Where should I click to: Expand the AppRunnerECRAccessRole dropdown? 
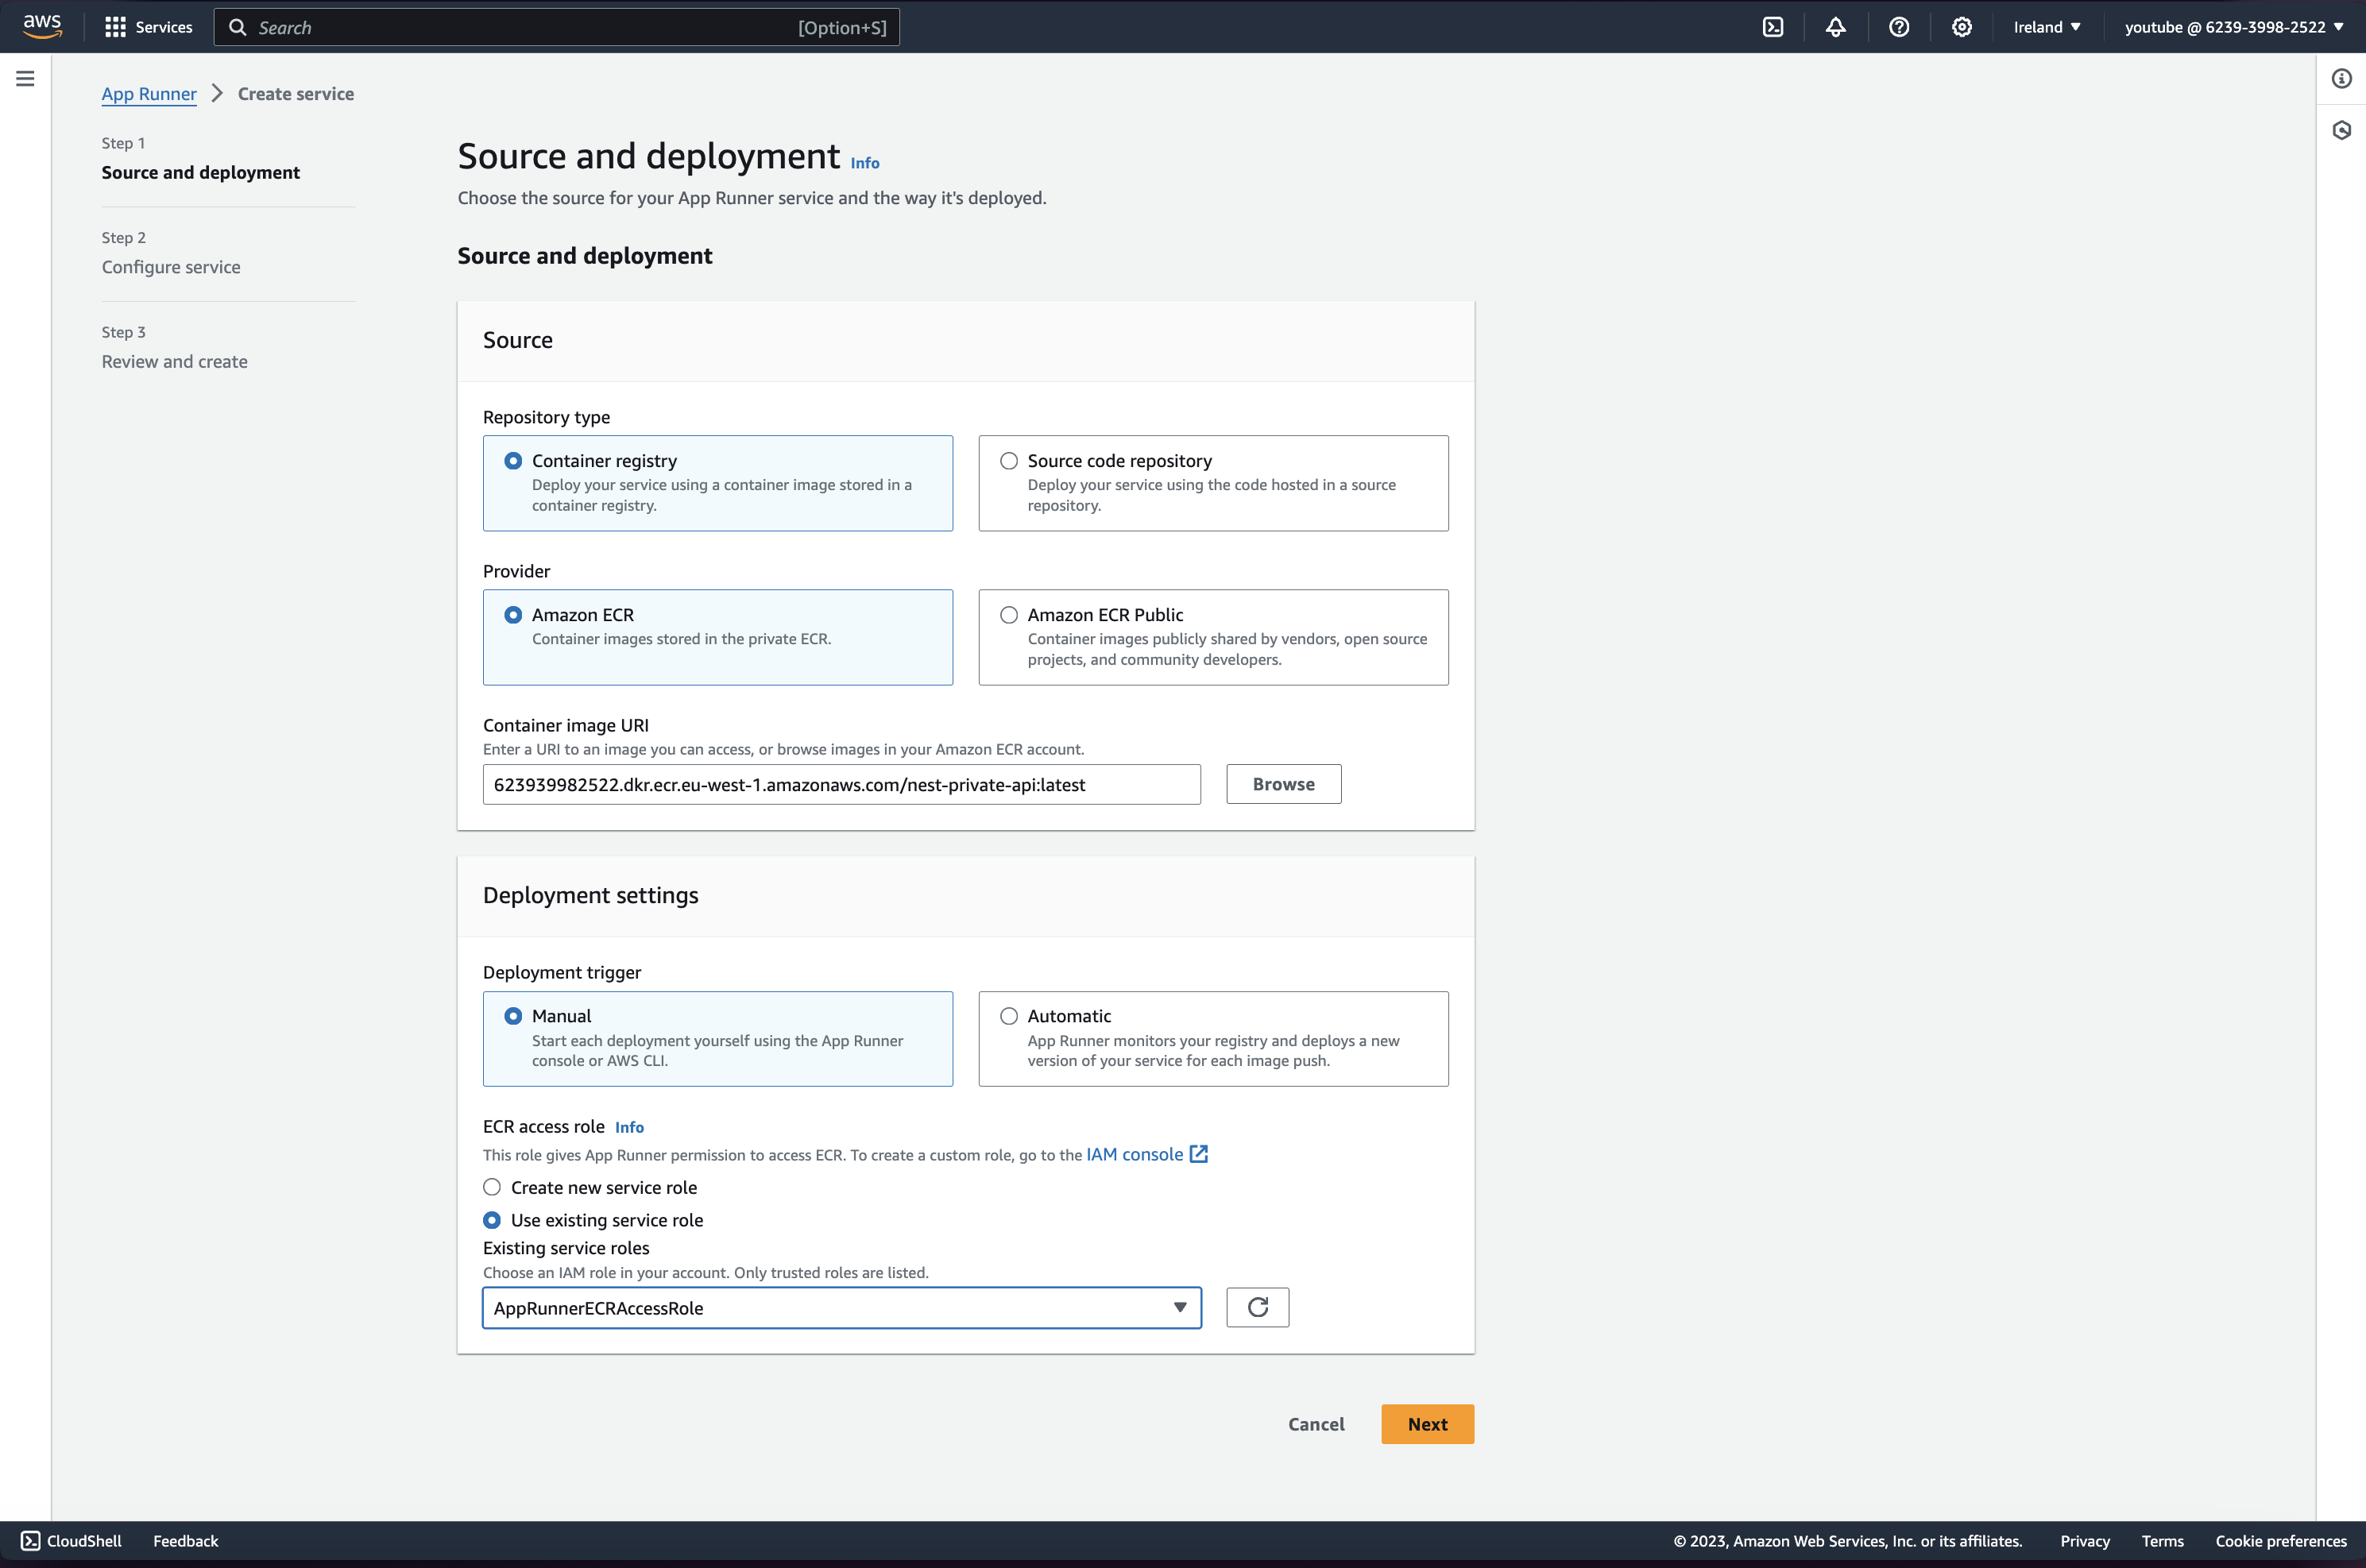841,1308
